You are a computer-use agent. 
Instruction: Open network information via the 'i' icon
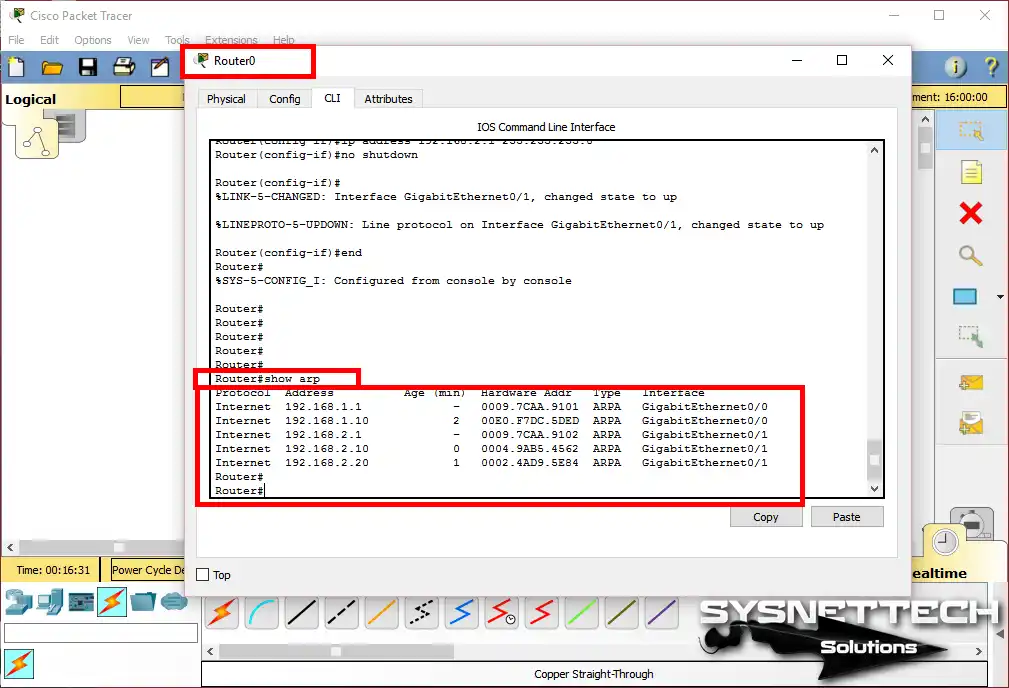coord(956,66)
